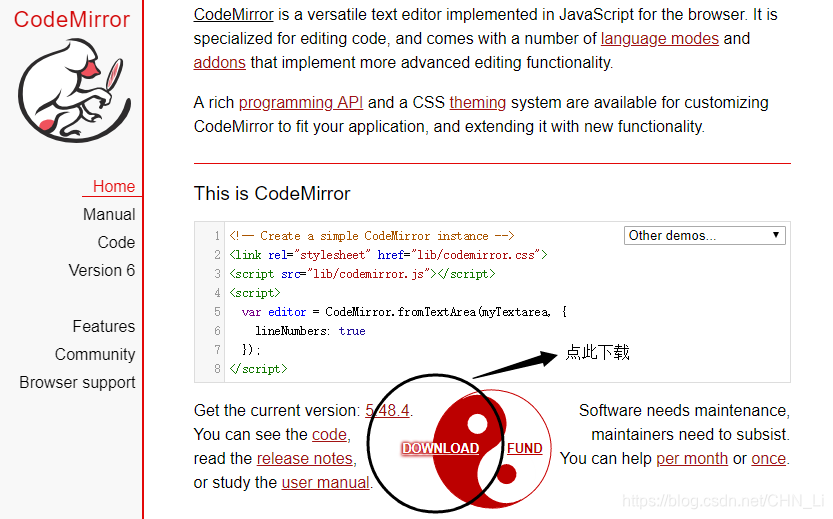The width and height of the screenshot is (833, 519).
Task: Jump to the Community section link
Action: pyautogui.click(x=95, y=354)
